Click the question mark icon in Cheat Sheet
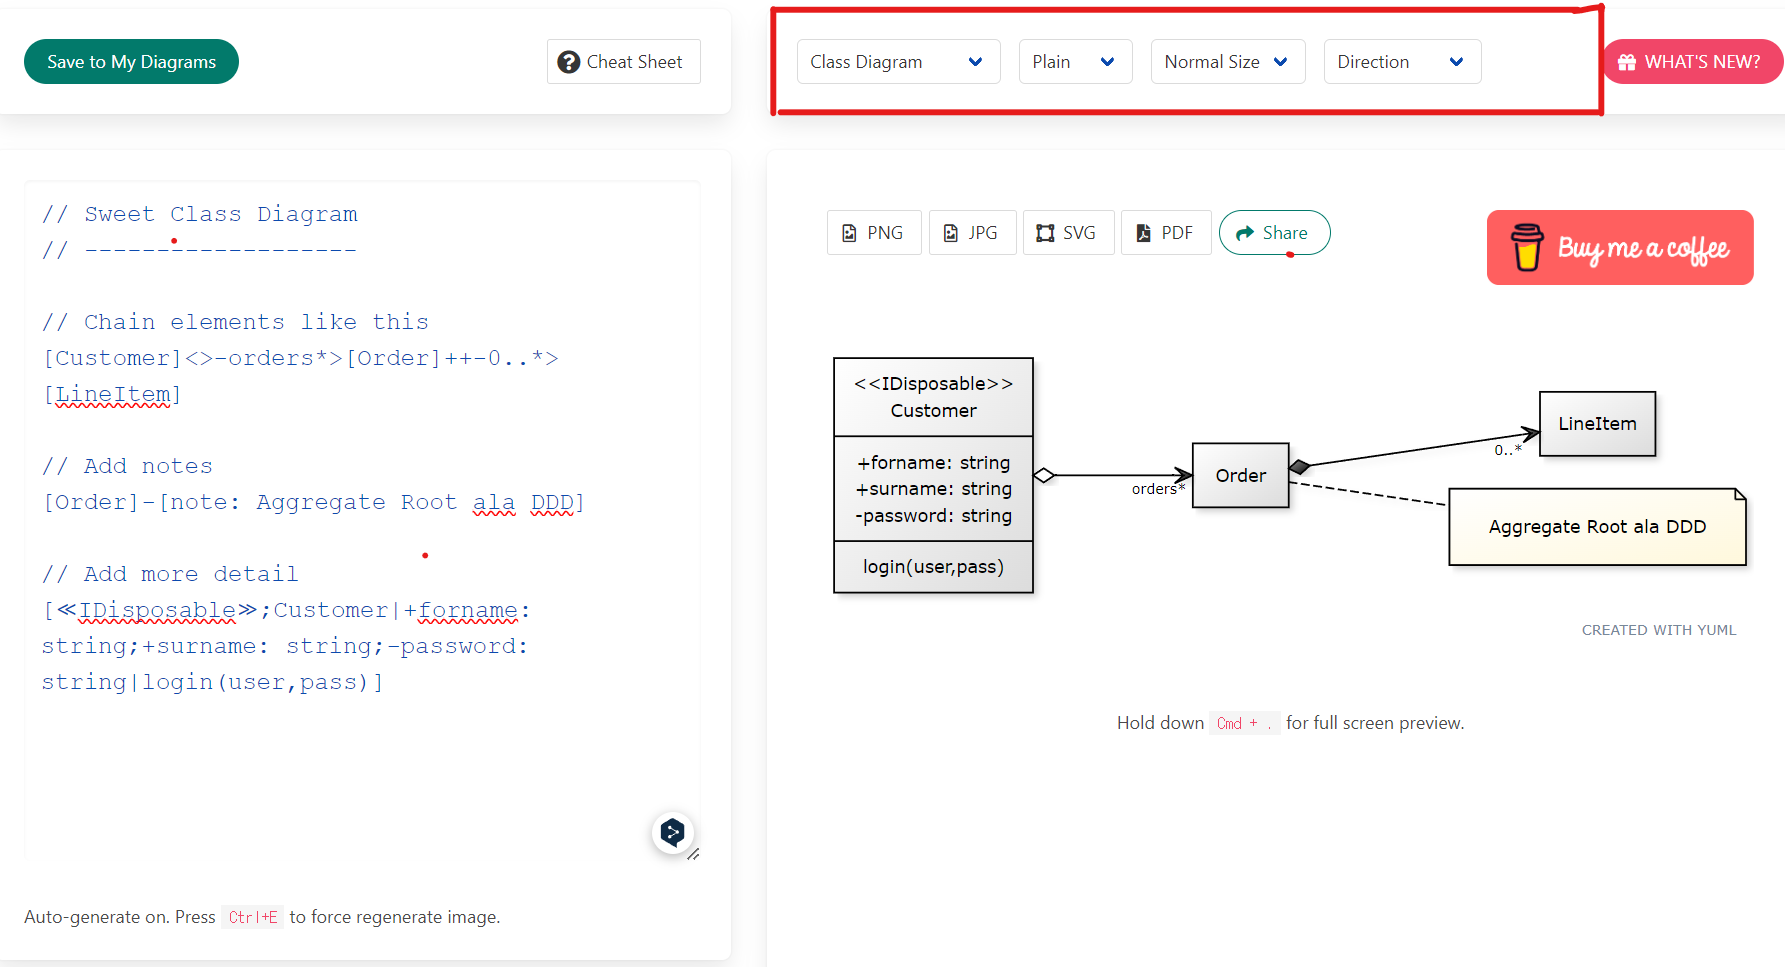1785x967 pixels. tap(569, 62)
